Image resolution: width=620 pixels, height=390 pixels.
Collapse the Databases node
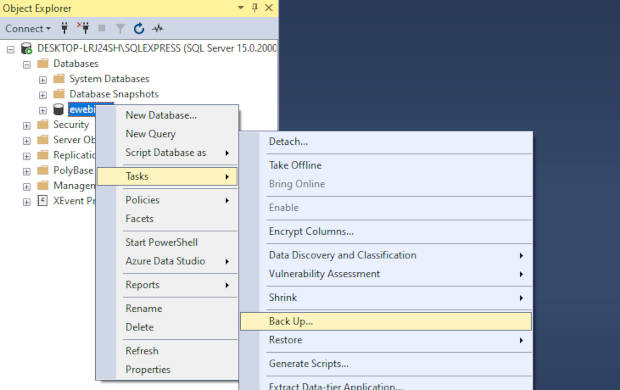[26, 64]
